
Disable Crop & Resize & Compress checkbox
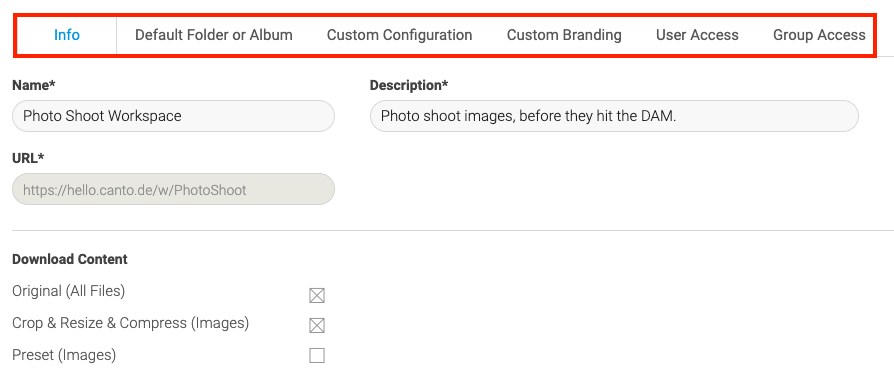317,326
